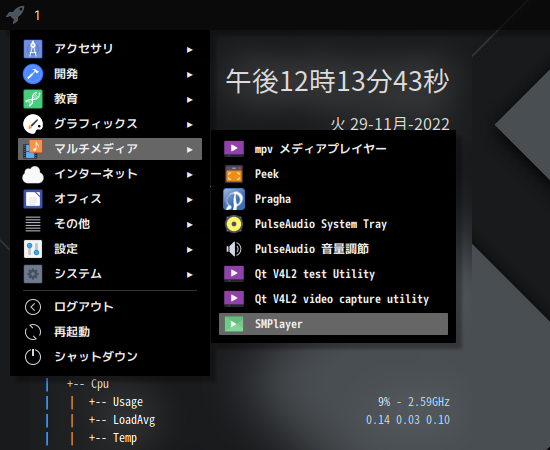Image resolution: width=550 pixels, height=450 pixels.
Task: Expand the 開発 submenu arrow
Action: click(190, 75)
